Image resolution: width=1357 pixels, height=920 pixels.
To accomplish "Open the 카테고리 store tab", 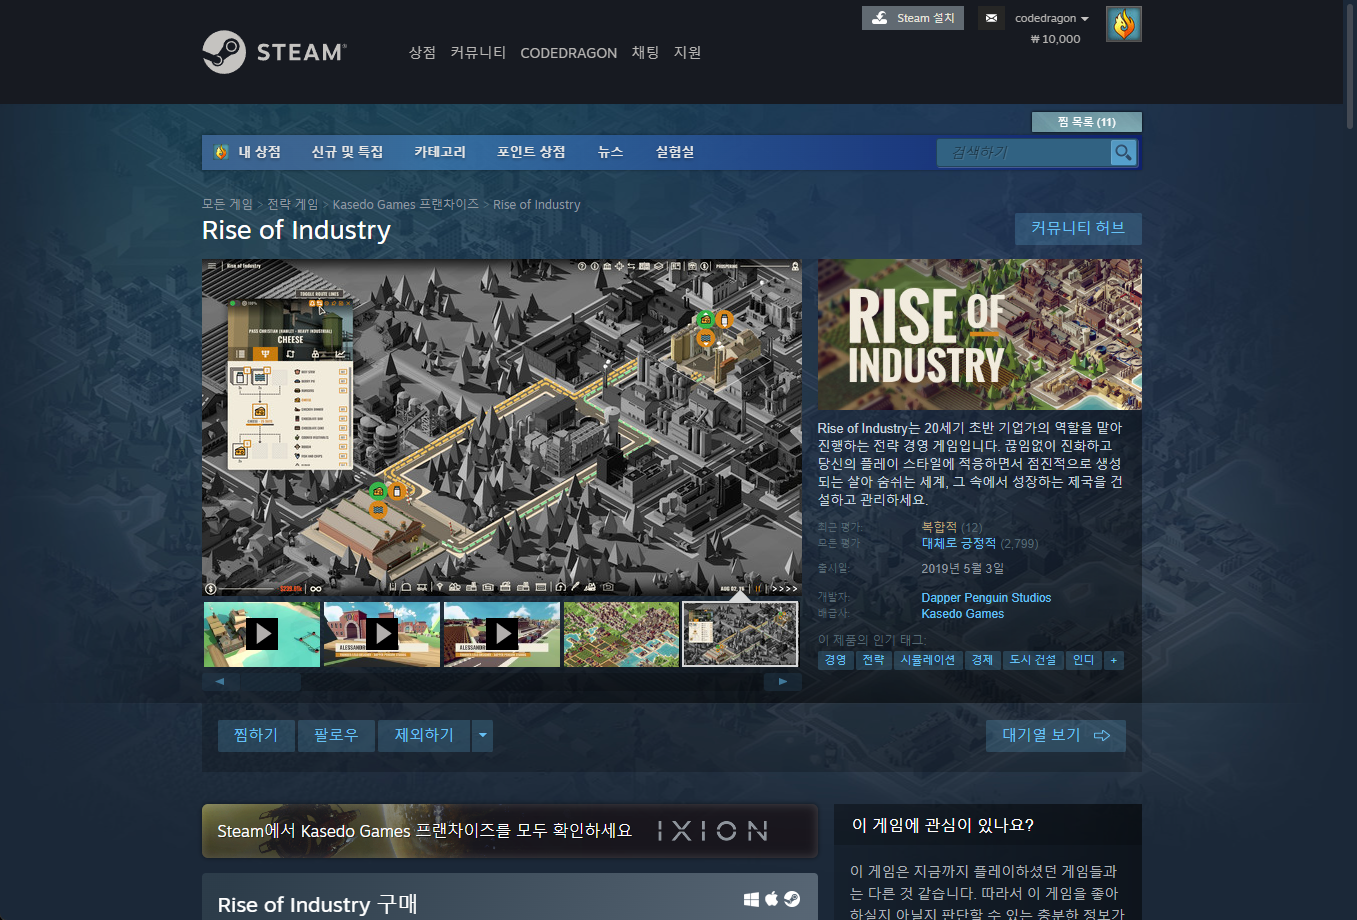I will (440, 152).
